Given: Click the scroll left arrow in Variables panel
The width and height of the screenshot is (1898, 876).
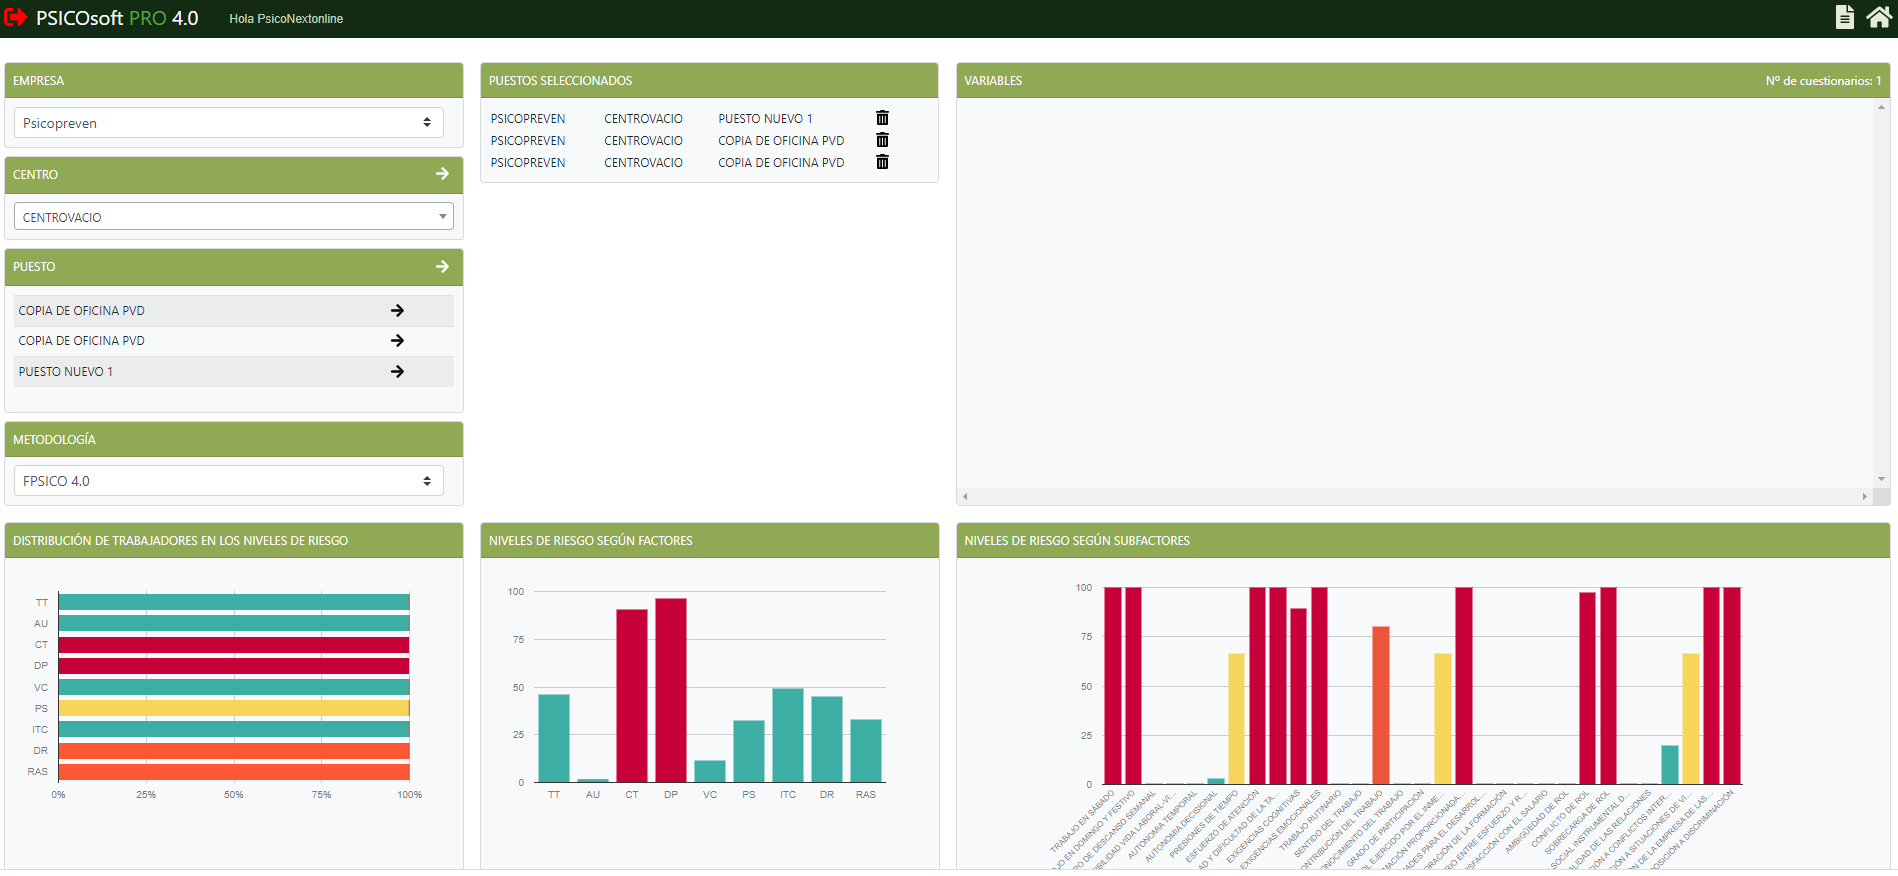Looking at the screenshot, I should [965, 496].
